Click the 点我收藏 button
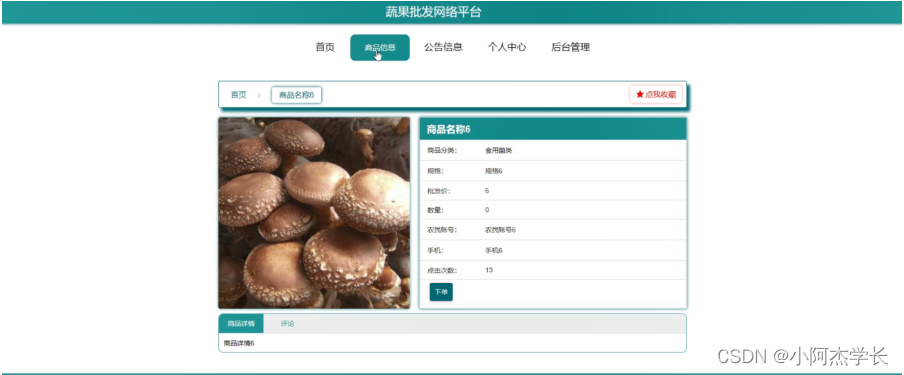Screen dimensions: 904x375 coord(656,95)
